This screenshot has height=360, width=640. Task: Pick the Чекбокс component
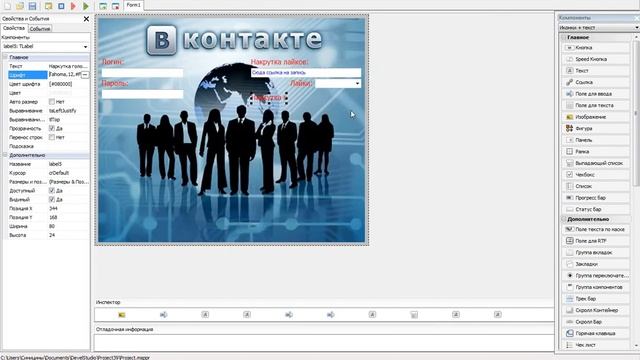coord(596,174)
